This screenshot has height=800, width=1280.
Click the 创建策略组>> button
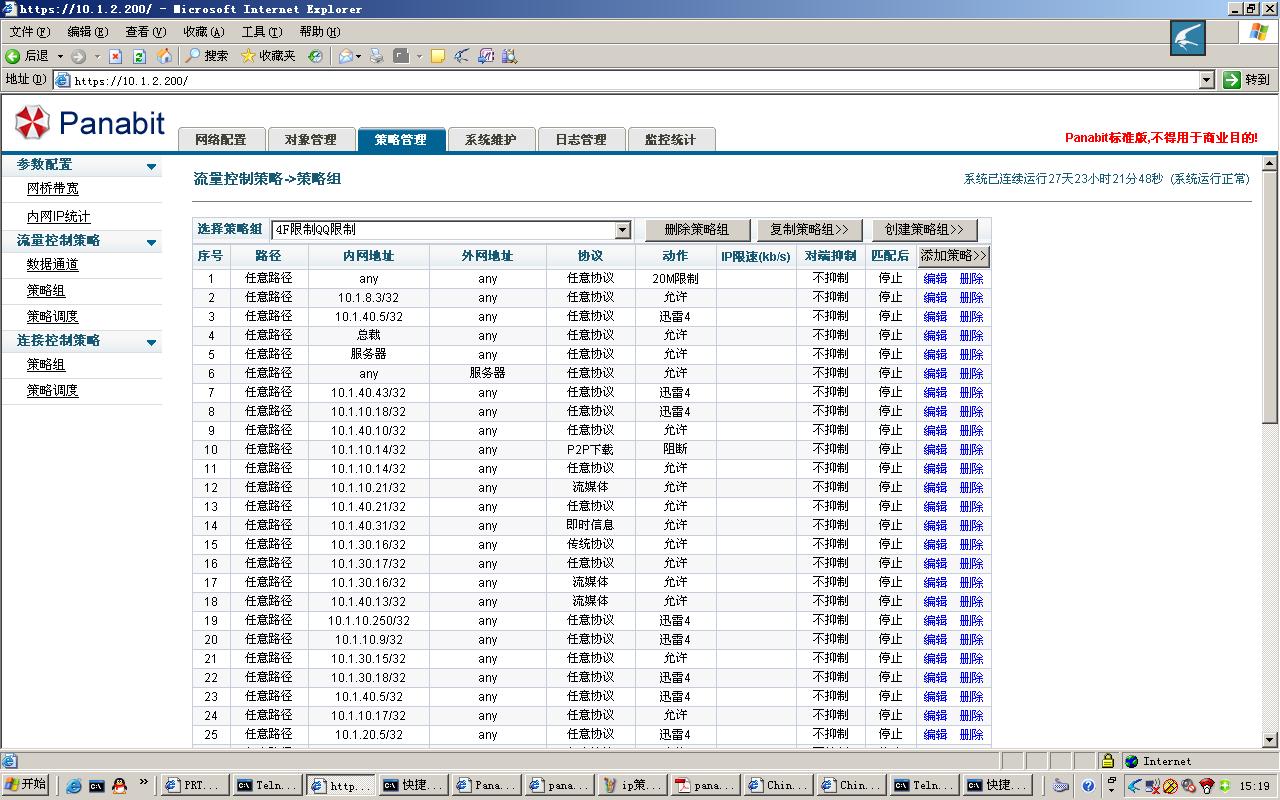point(924,230)
